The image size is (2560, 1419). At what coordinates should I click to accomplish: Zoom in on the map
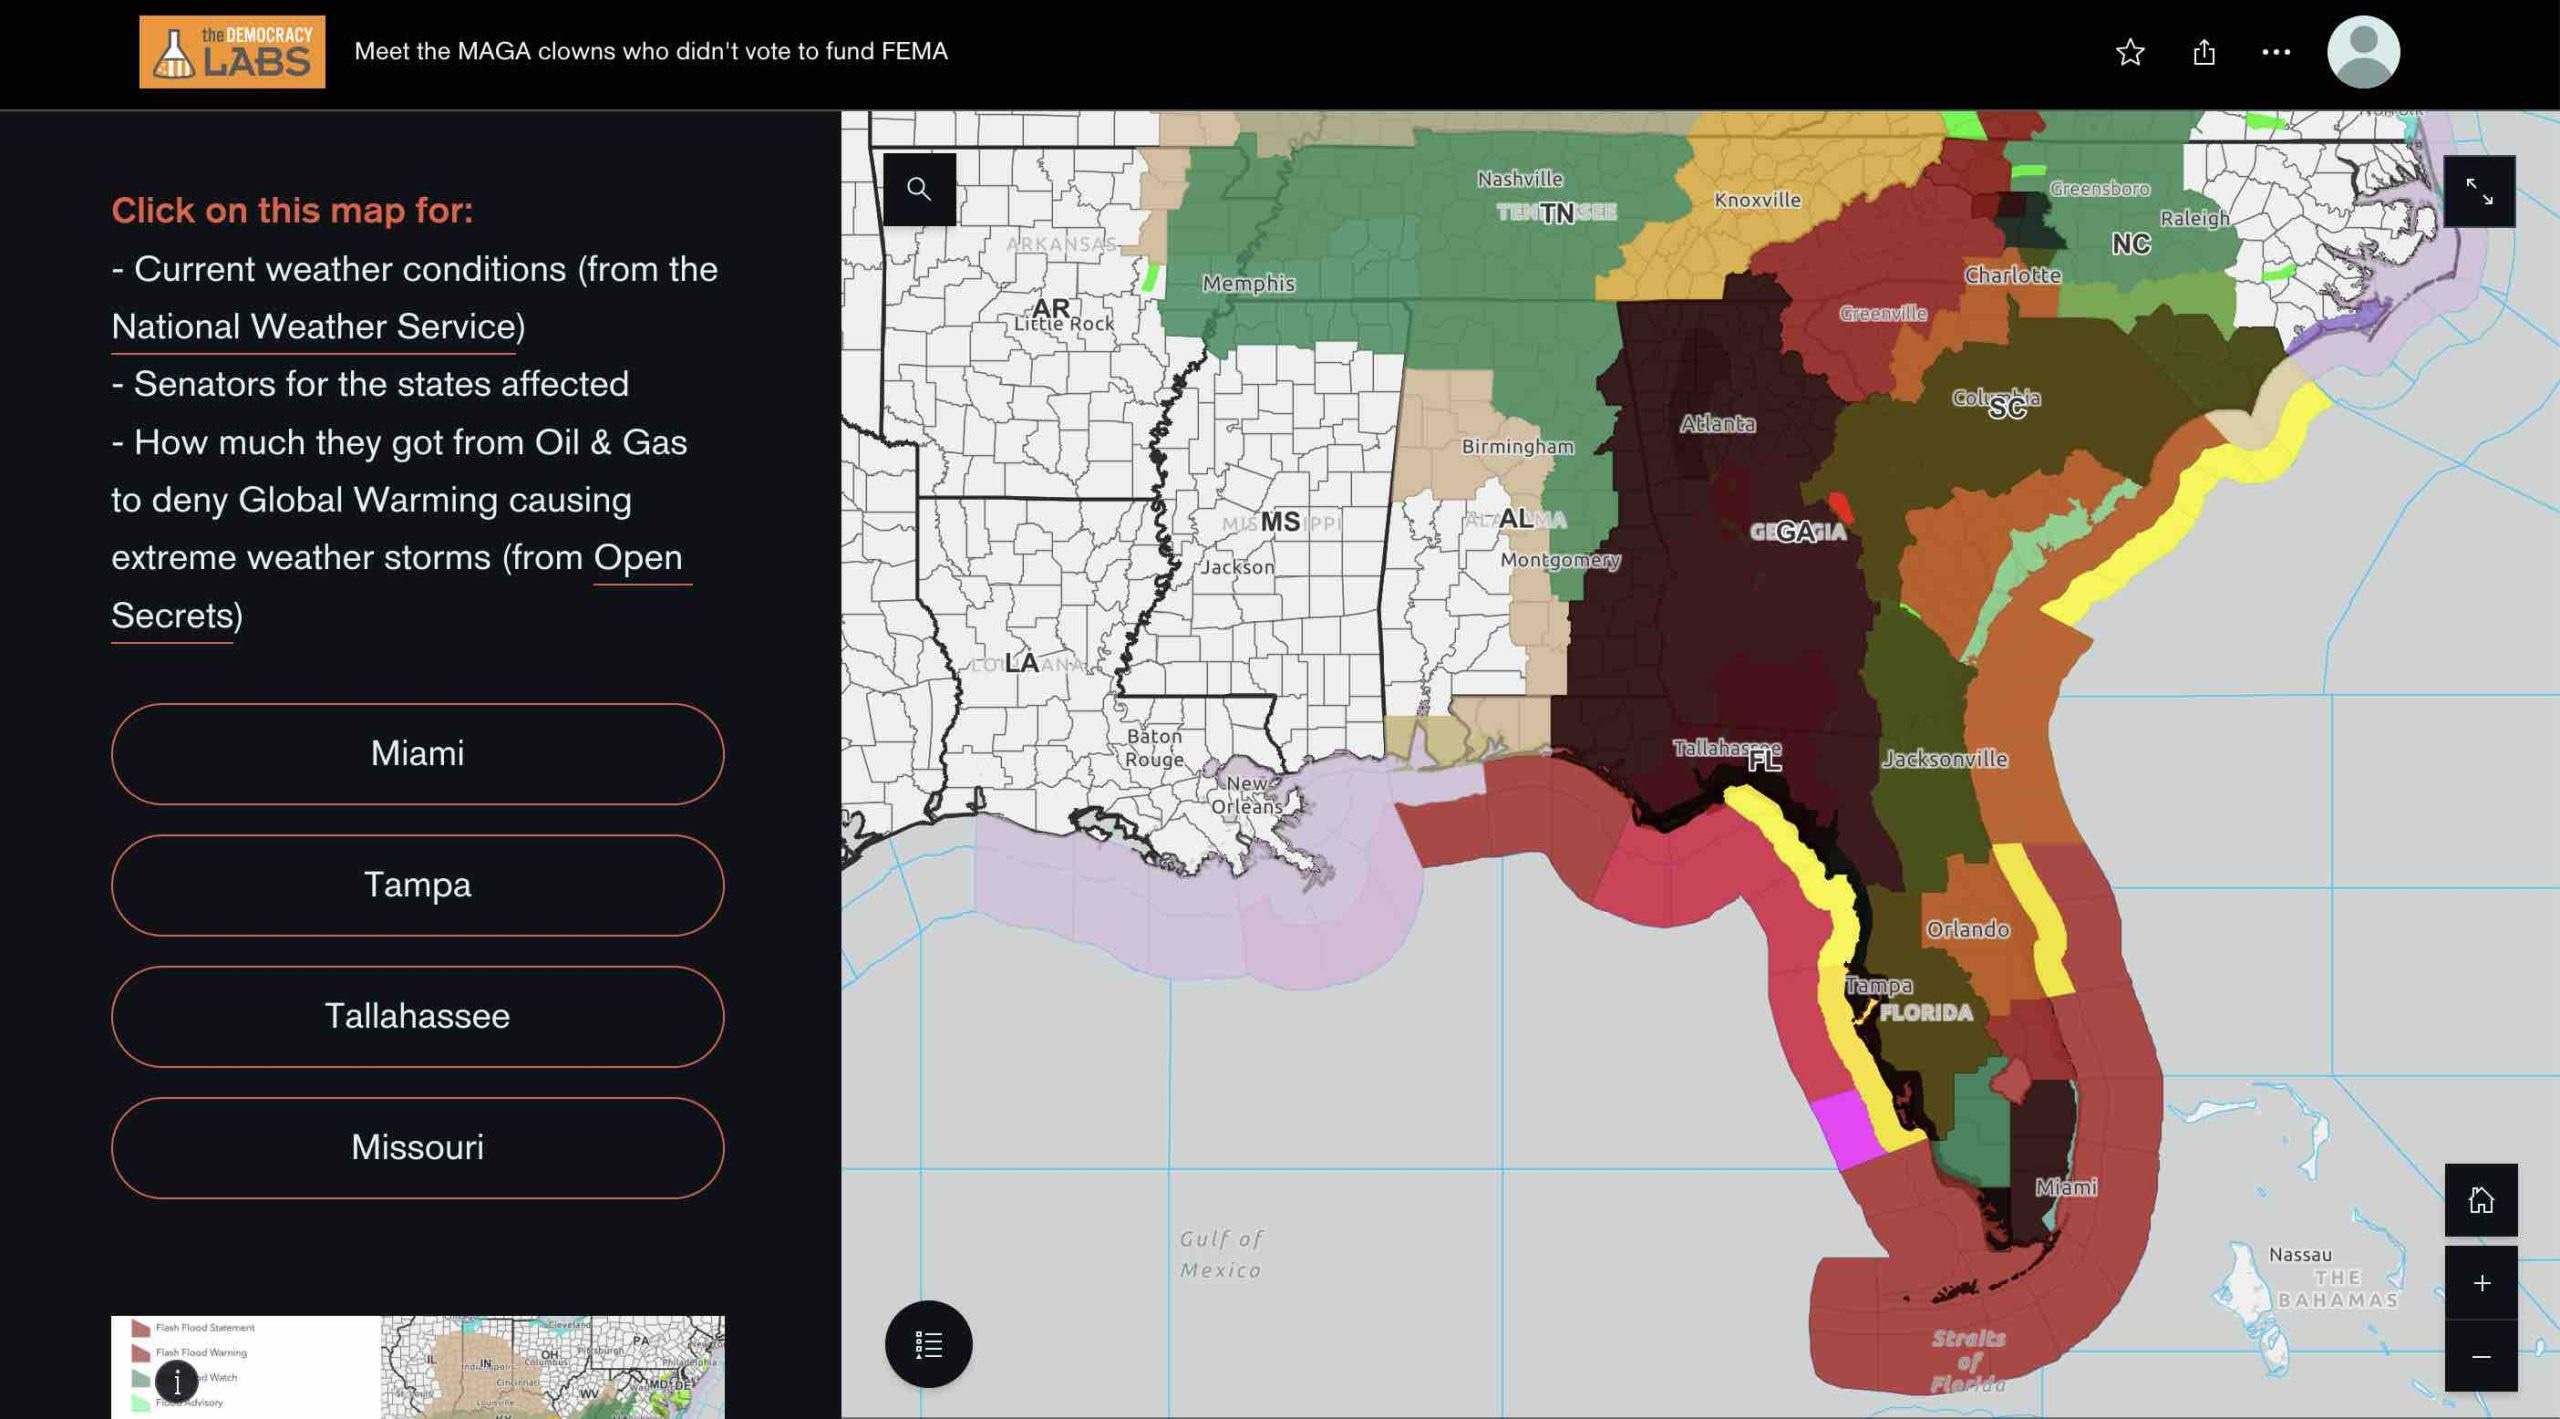(2481, 1283)
